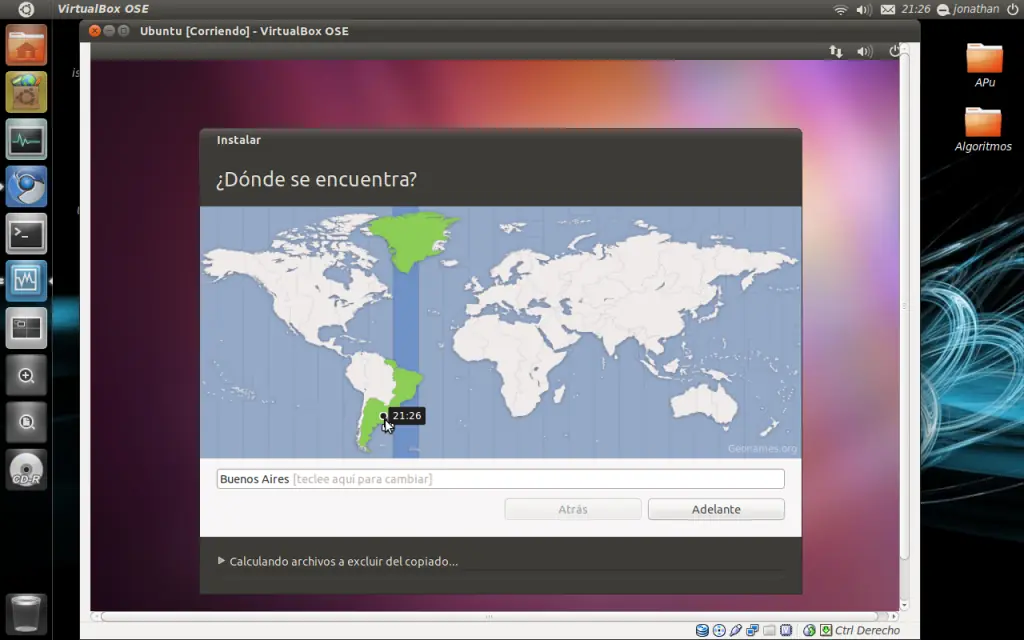Open the Ubuntu dash logo button
The image size is (1024, 640).
[26, 9]
